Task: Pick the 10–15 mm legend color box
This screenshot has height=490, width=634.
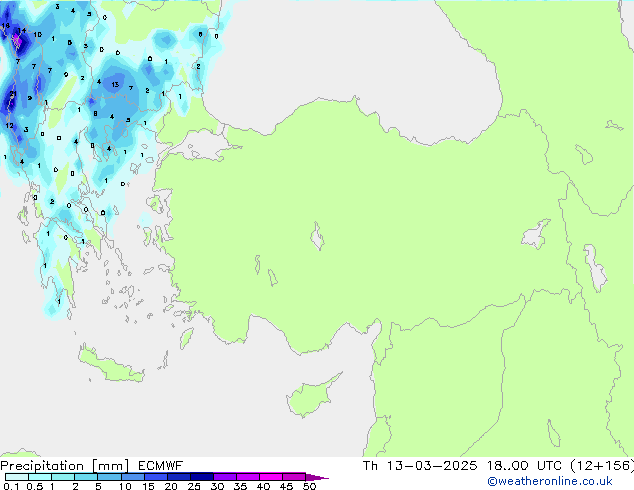Action: 133,477
